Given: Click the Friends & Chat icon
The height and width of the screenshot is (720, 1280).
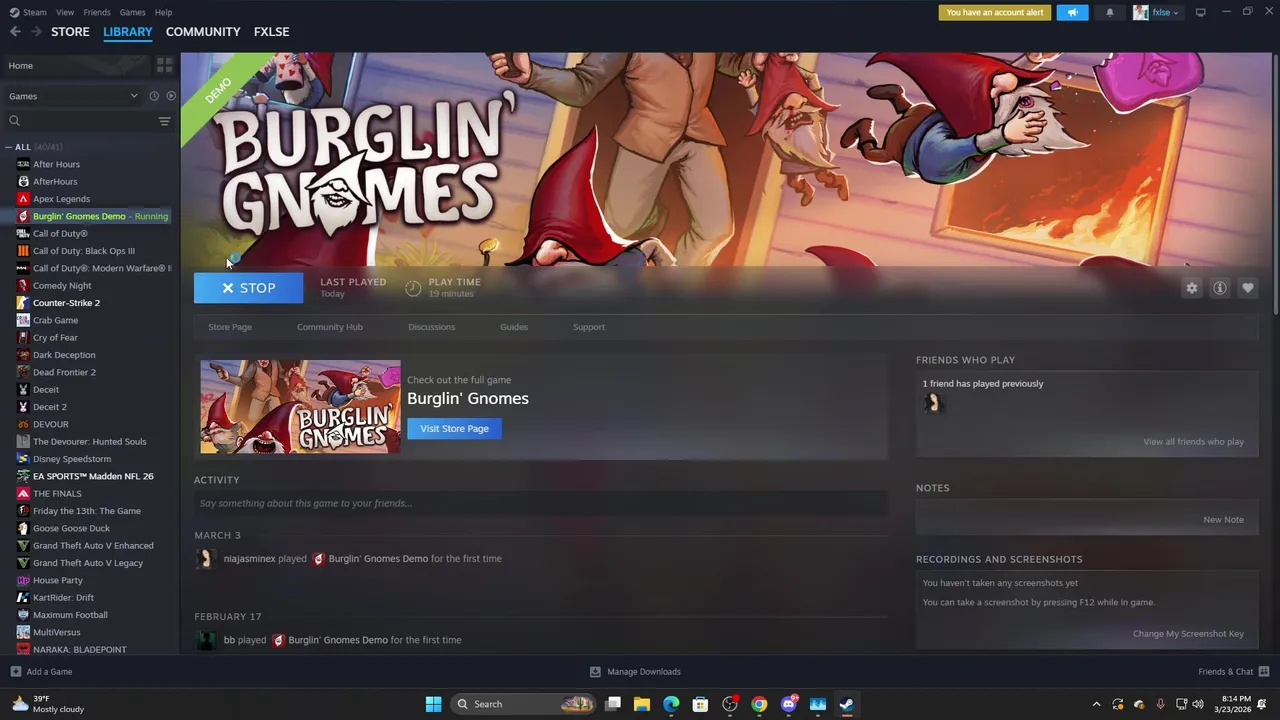Looking at the screenshot, I should [1264, 672].
